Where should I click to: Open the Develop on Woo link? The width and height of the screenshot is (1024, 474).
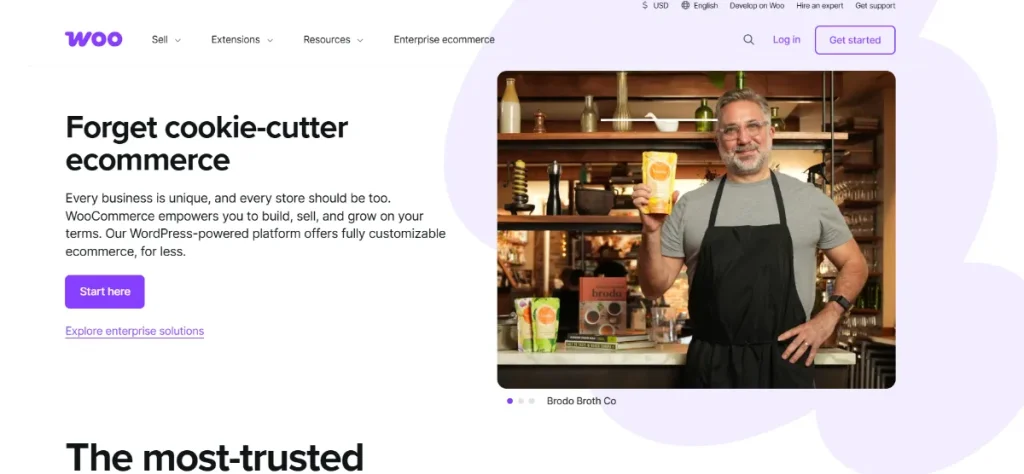(757, 5)
